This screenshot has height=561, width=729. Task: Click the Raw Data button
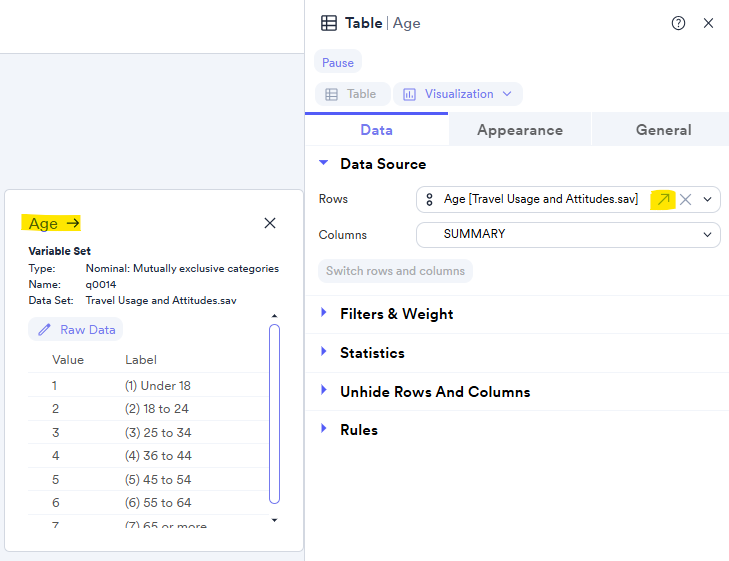[75, 330]
